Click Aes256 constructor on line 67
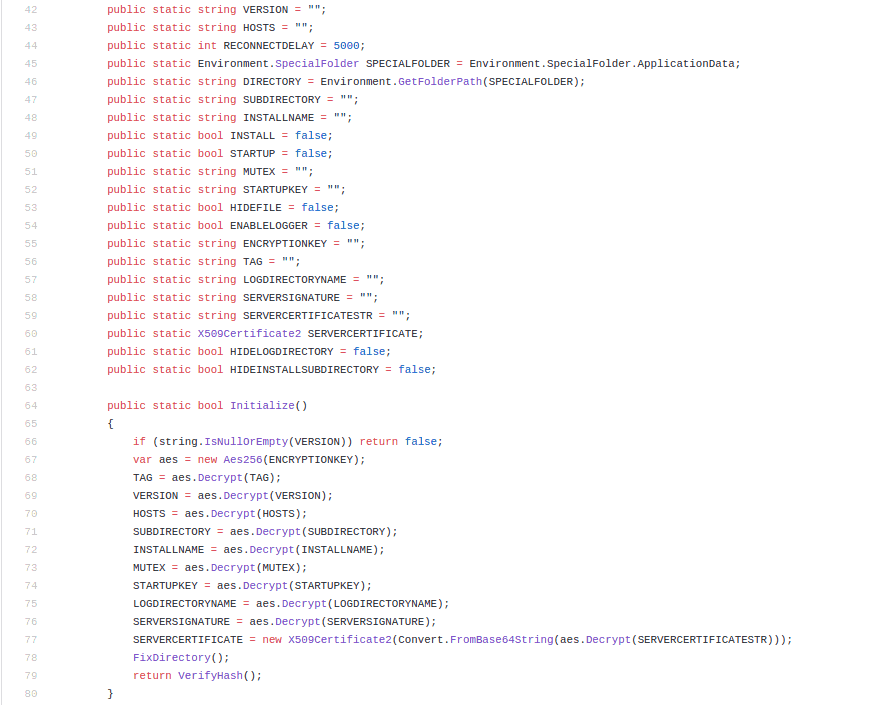Screen dimensions: 881x705 tap(243, 460)
